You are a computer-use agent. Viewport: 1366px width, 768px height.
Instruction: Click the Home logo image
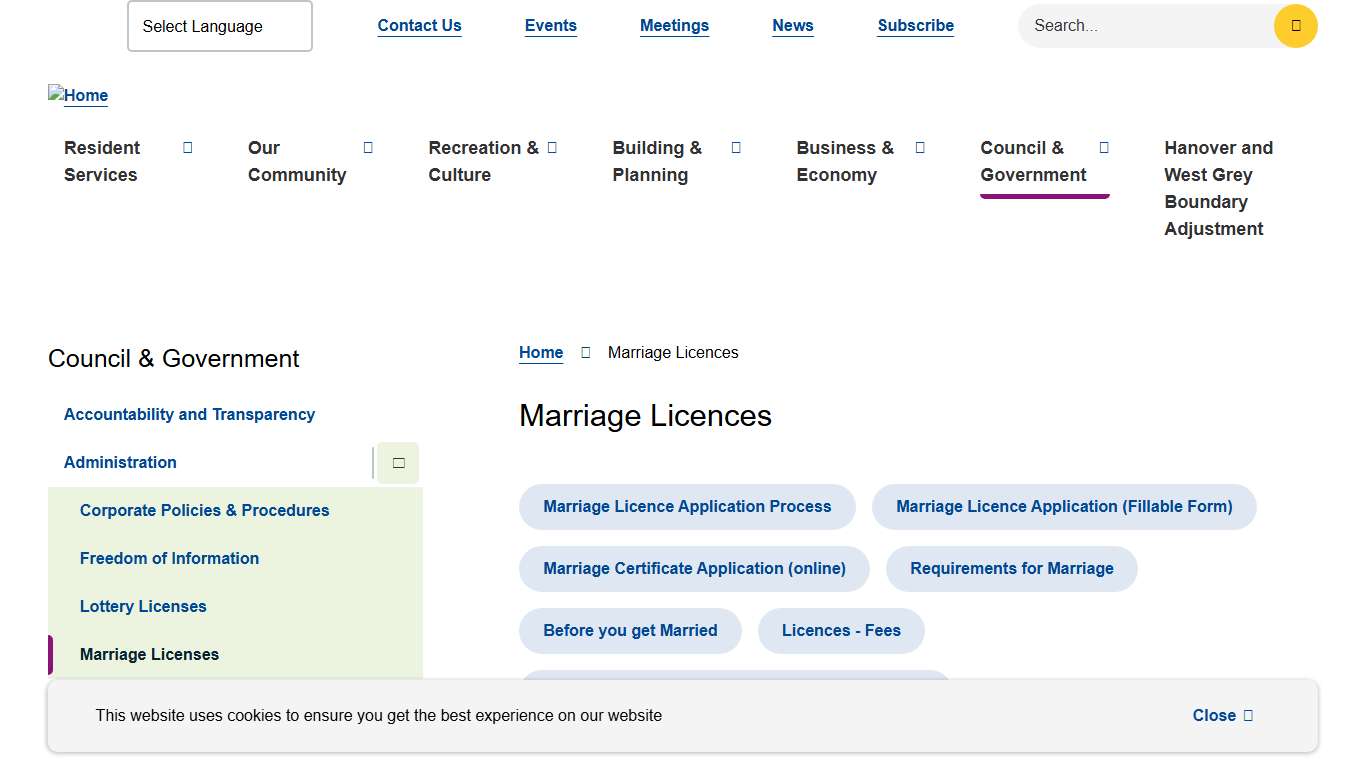pos(78,95)
